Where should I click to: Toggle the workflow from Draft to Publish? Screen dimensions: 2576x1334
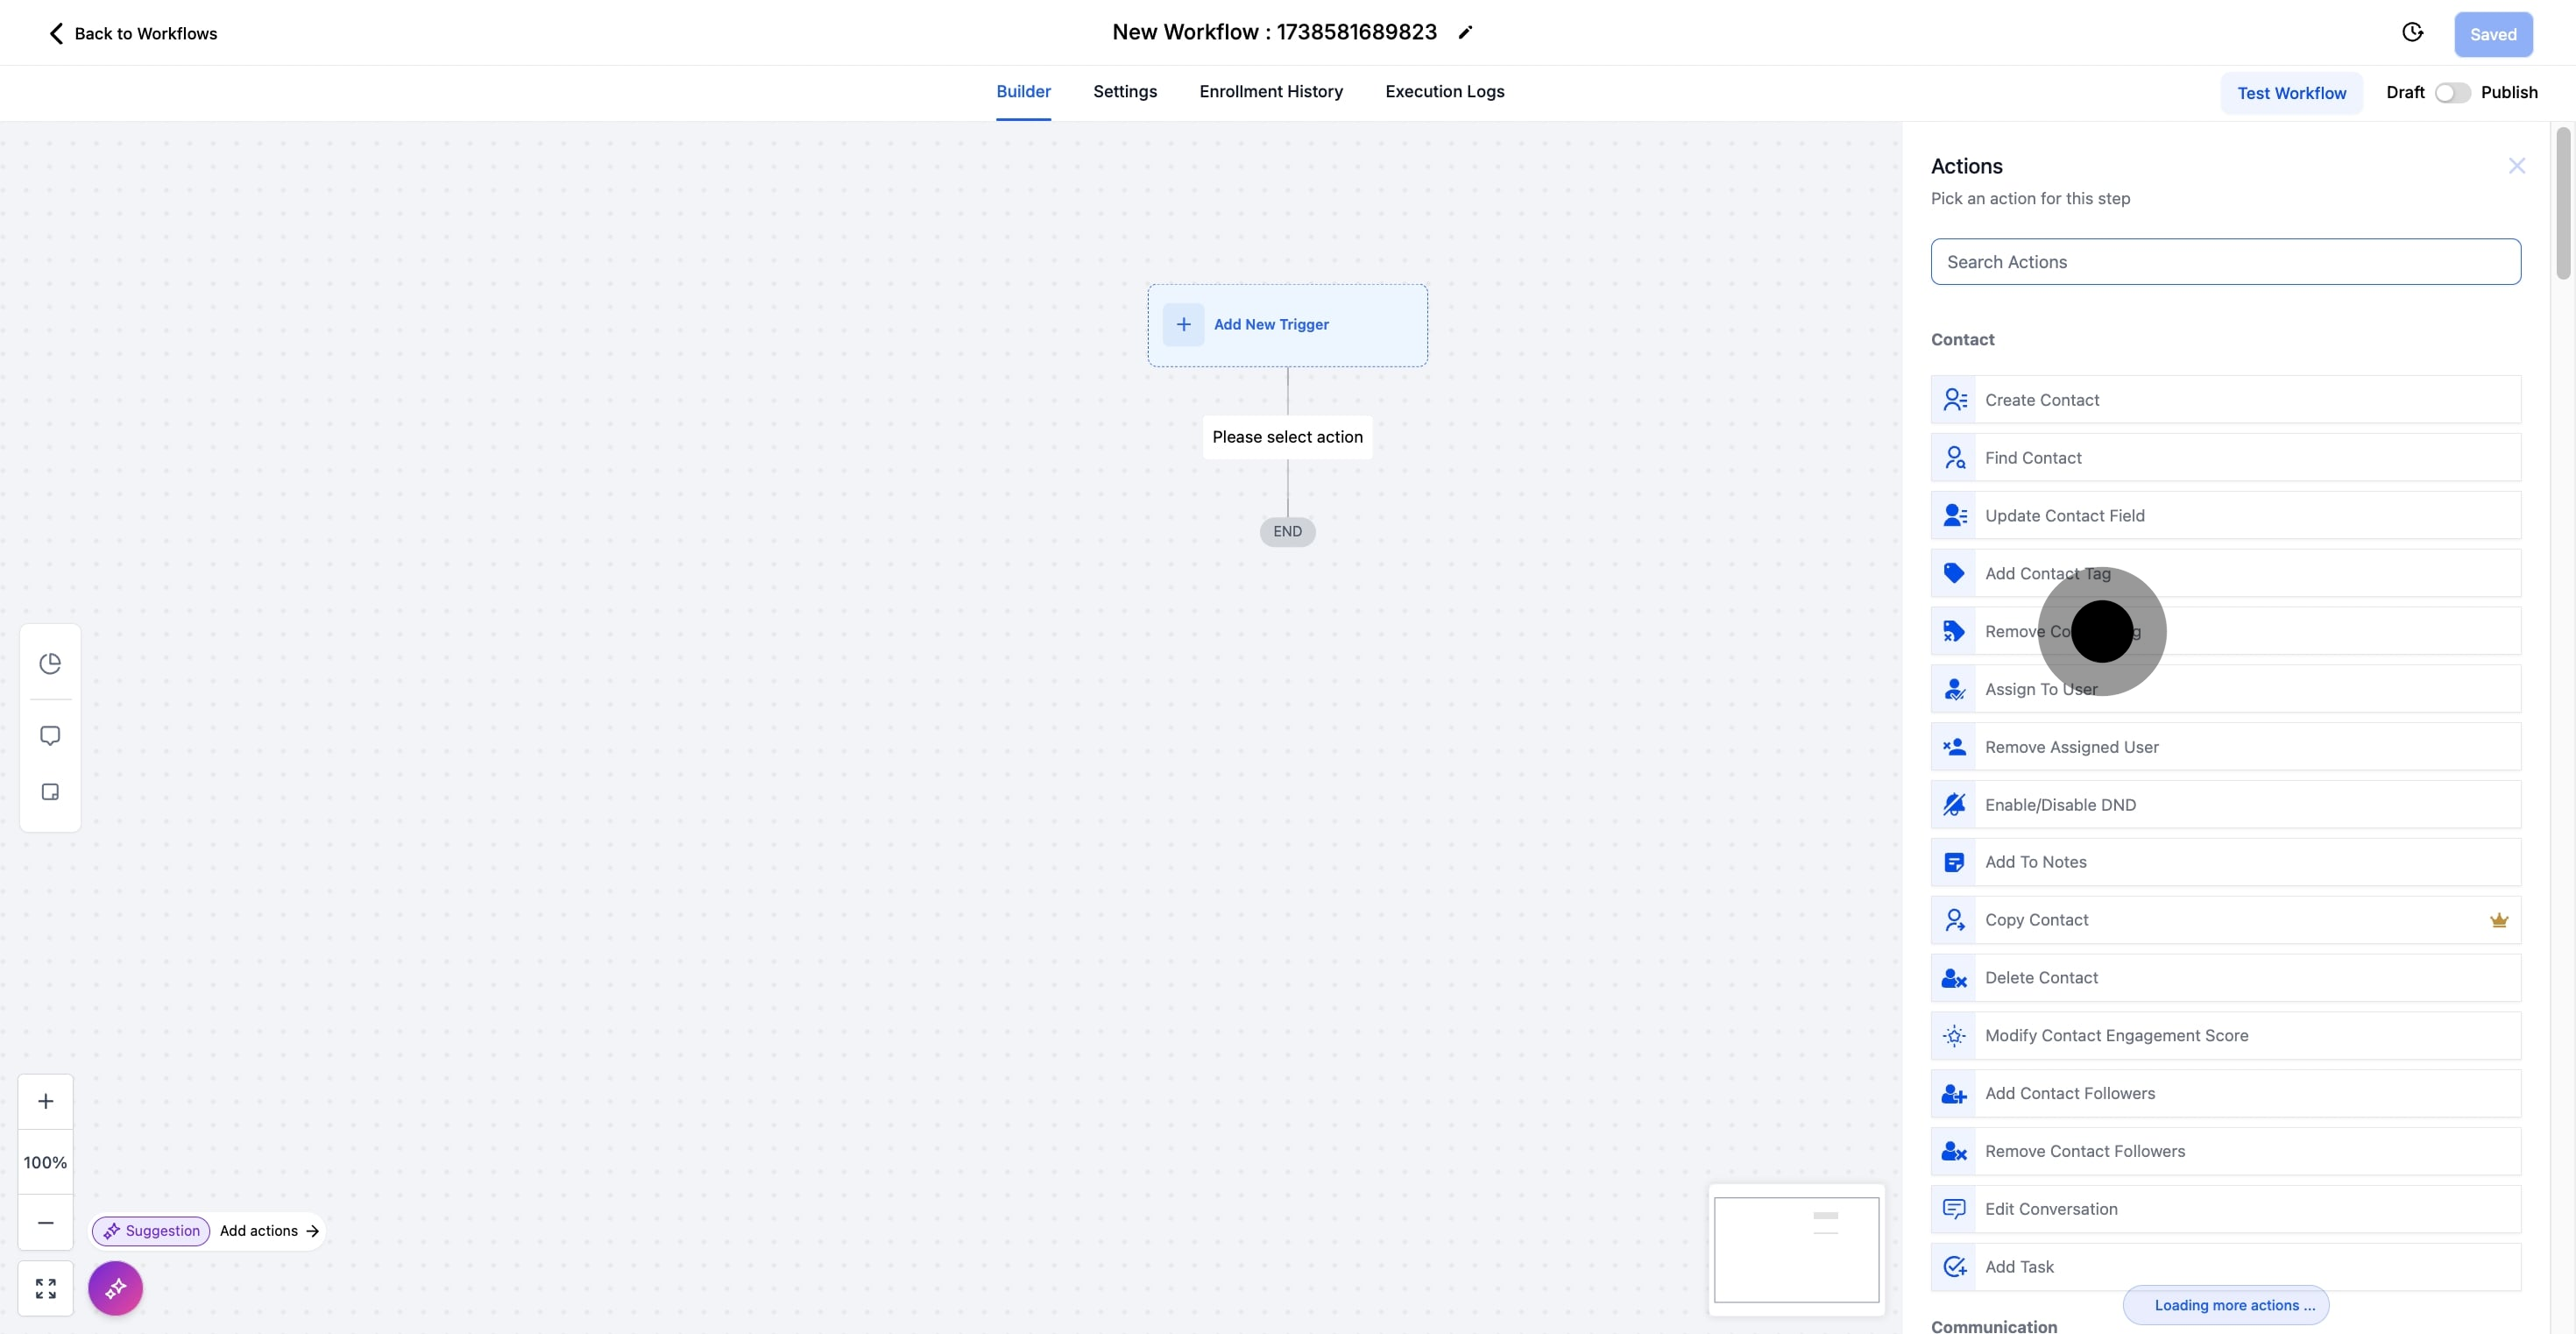click(x=2452, y=92)
